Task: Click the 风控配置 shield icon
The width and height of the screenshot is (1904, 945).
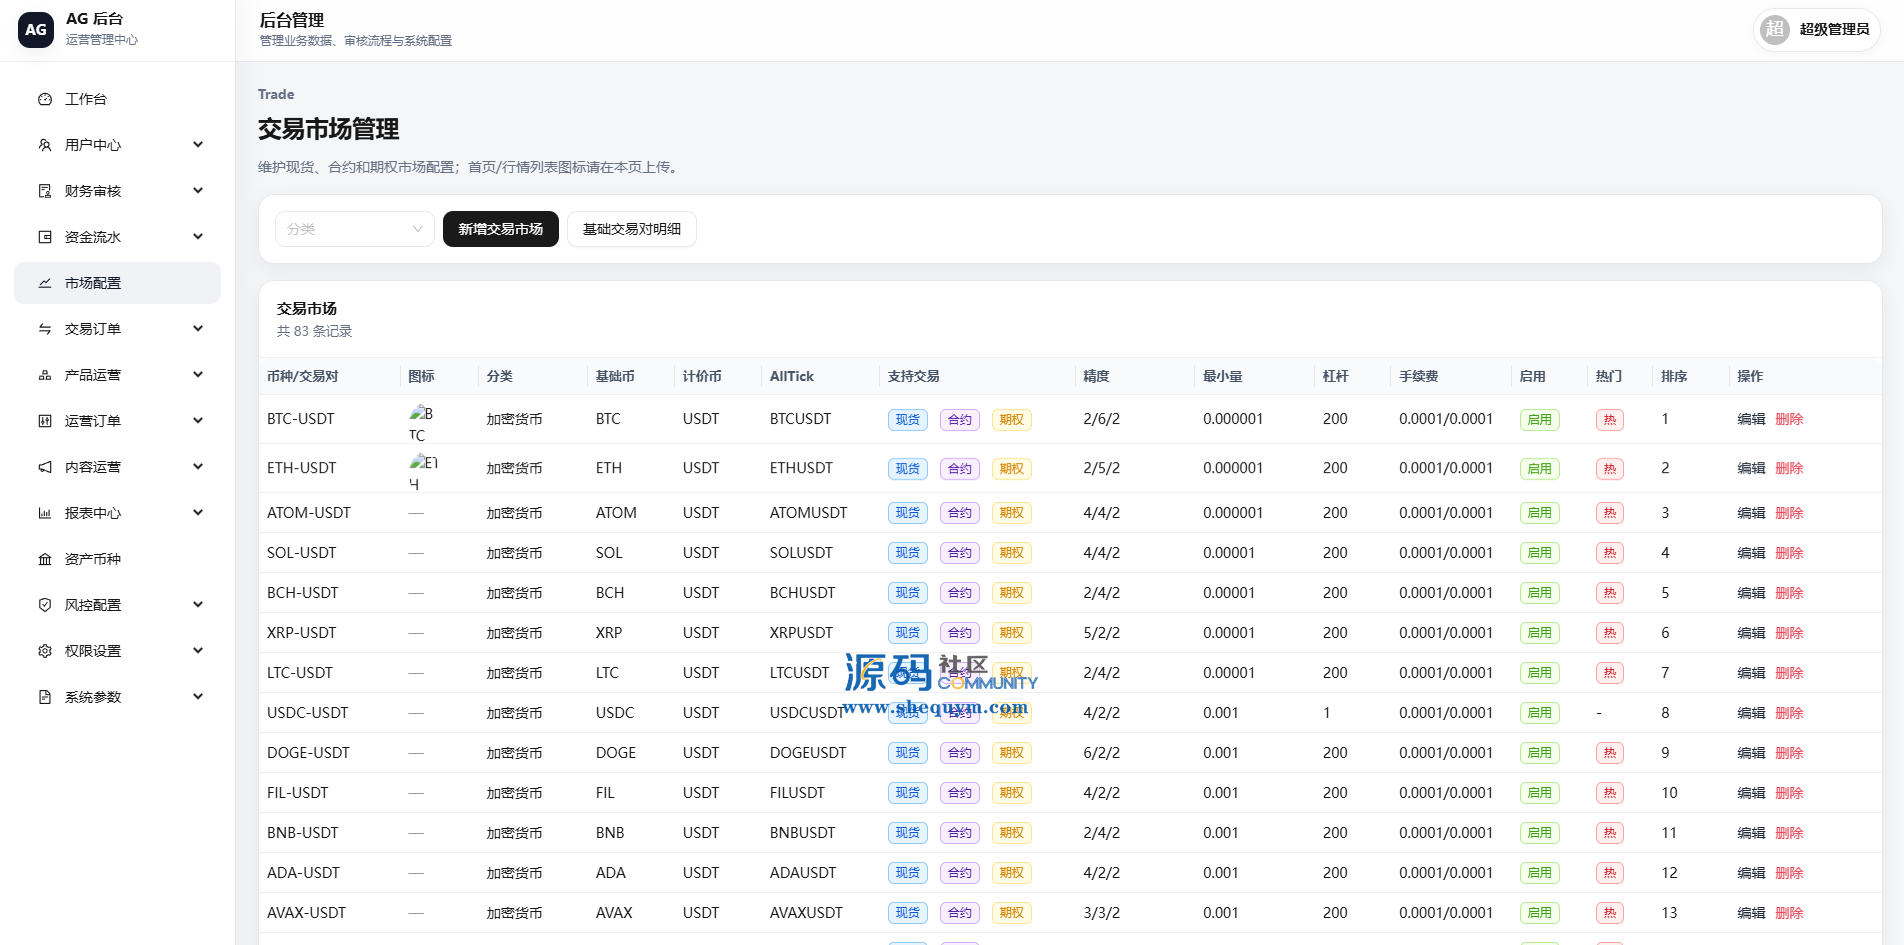Action: coord(45,605)
